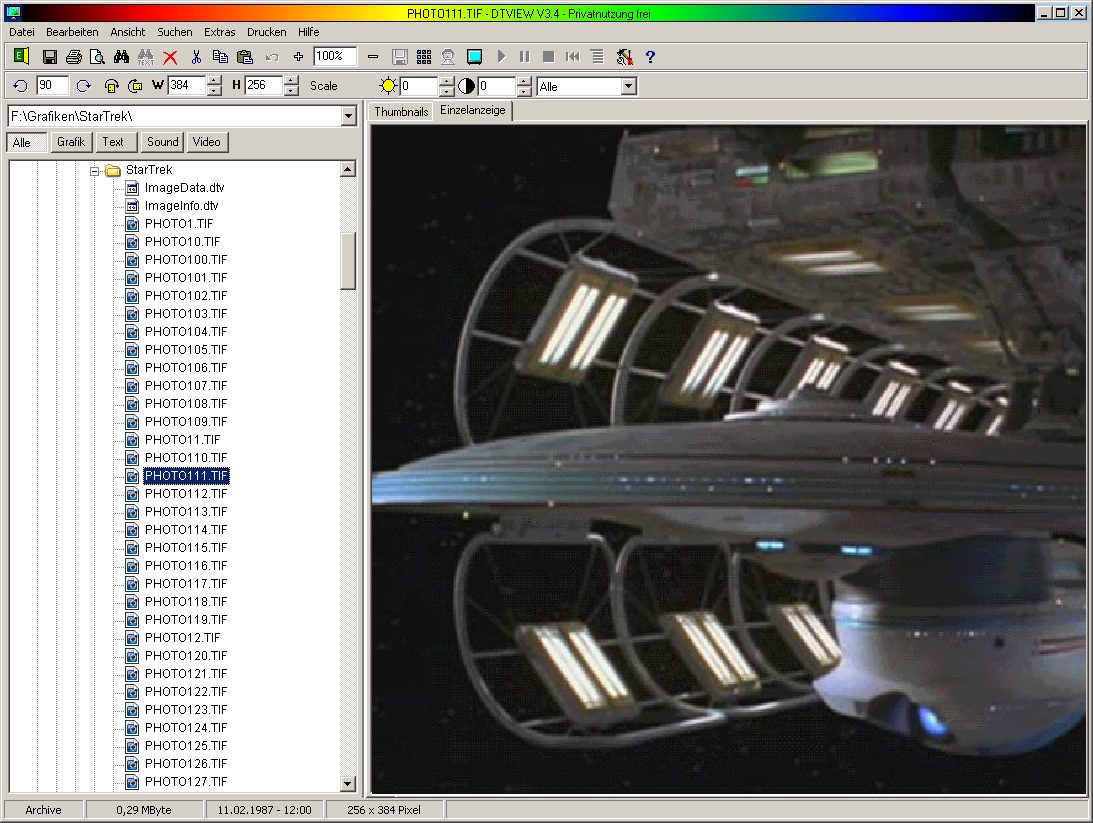Viewport: 1093px width, 823px height.
Task: Paste from the clipboard icon
Action: click(x=245, y=57)
